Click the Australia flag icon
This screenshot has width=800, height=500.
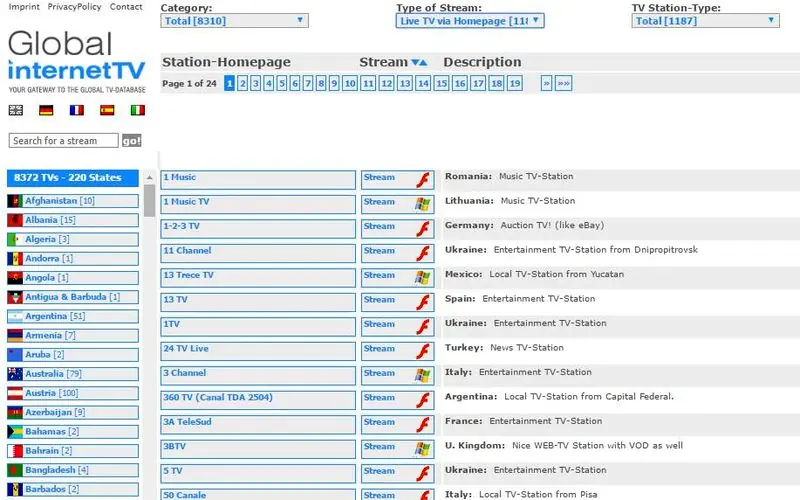click(15, 374)
